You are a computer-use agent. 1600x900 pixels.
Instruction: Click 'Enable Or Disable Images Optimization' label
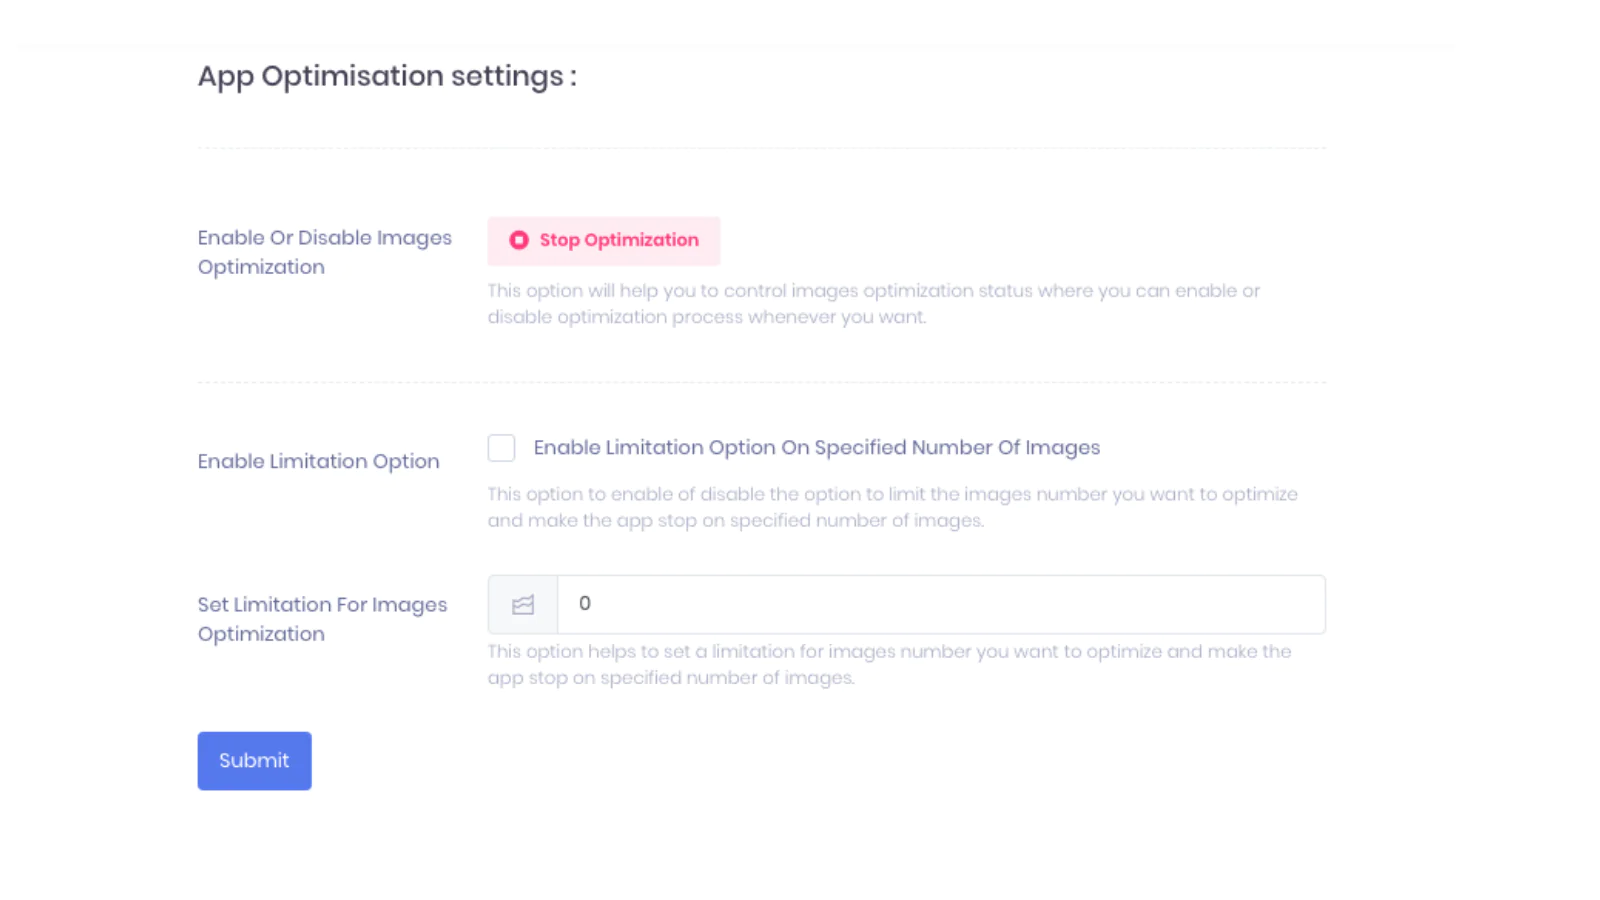click(x=324, y=252)
